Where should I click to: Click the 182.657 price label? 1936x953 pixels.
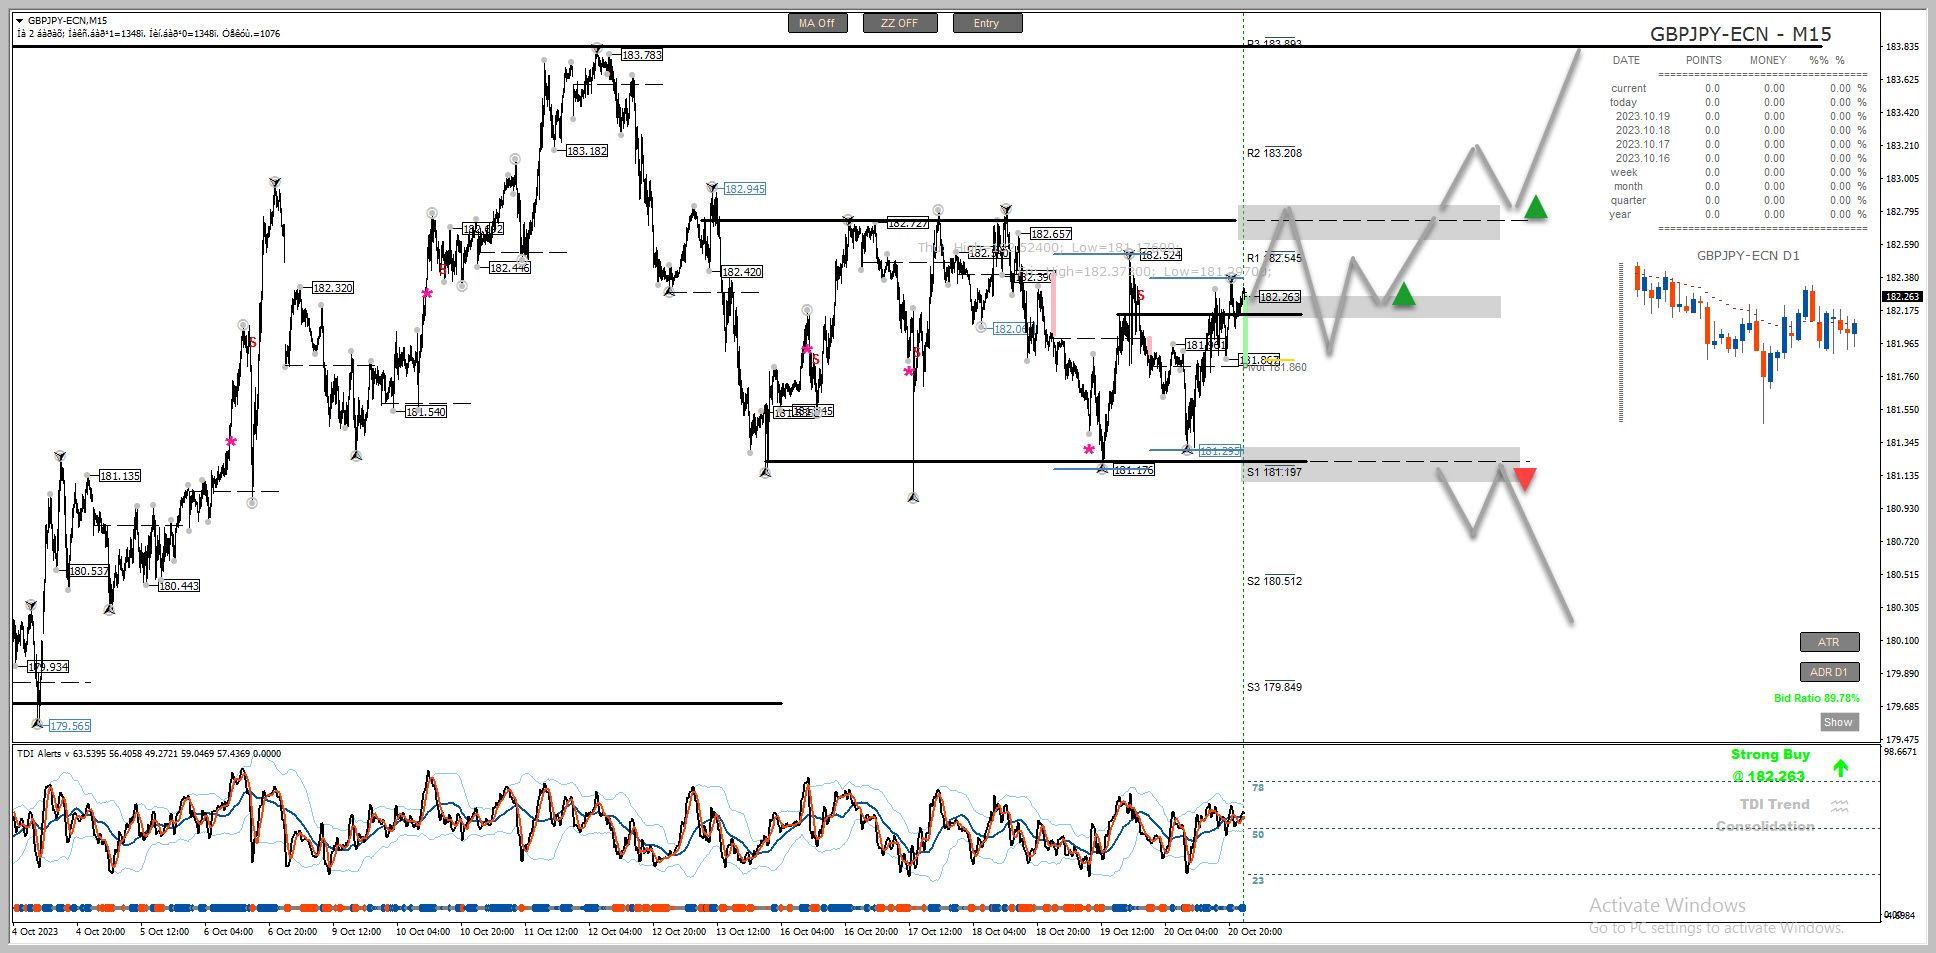pyautogui.click(x=1050, y=234)
